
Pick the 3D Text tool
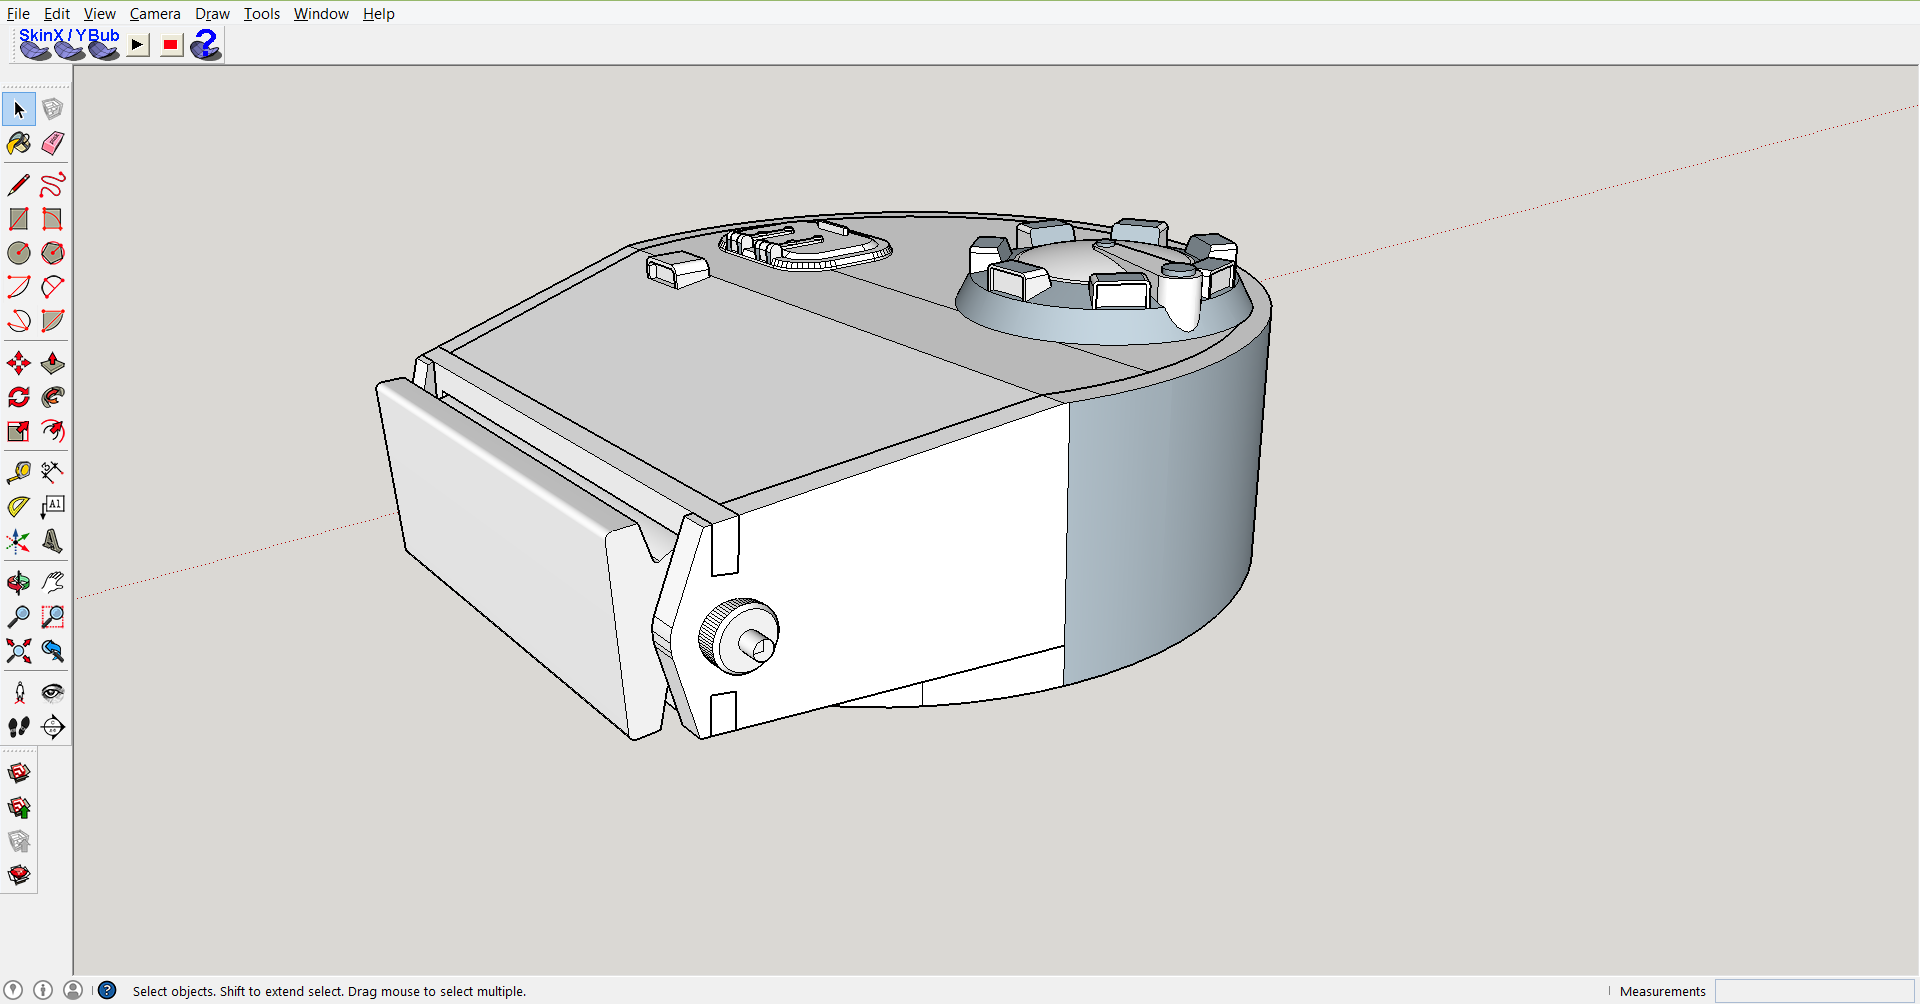click(x=53, y=541)
